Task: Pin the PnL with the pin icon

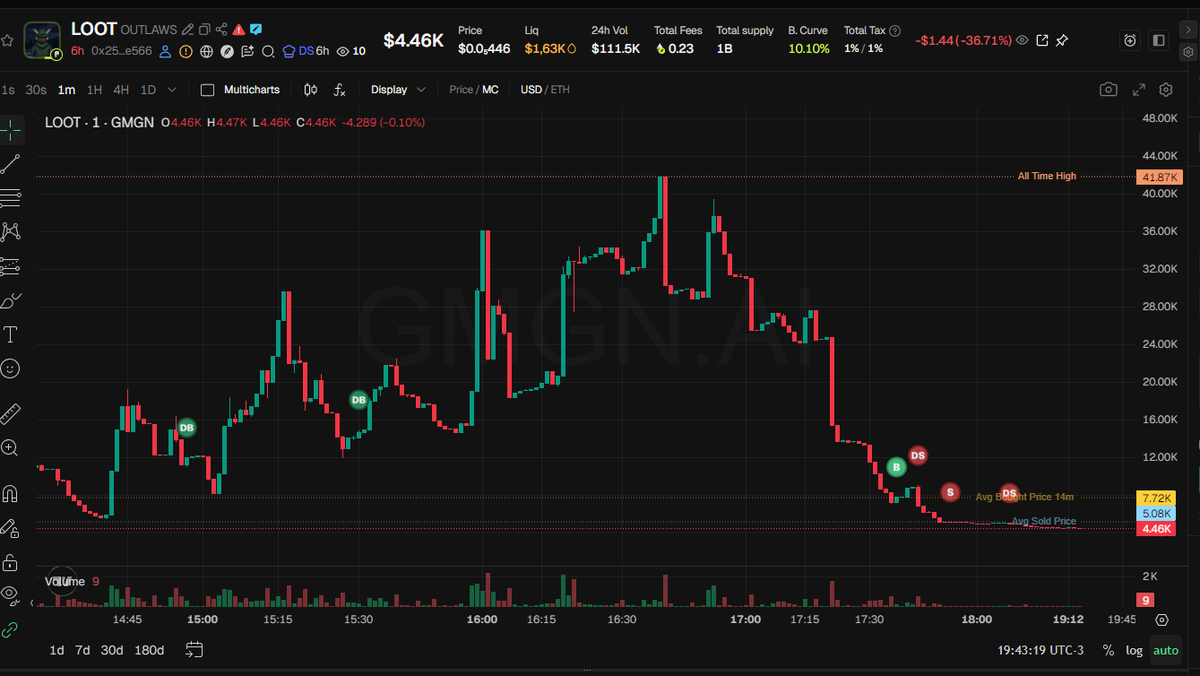Action: (x=1062, y=41)
